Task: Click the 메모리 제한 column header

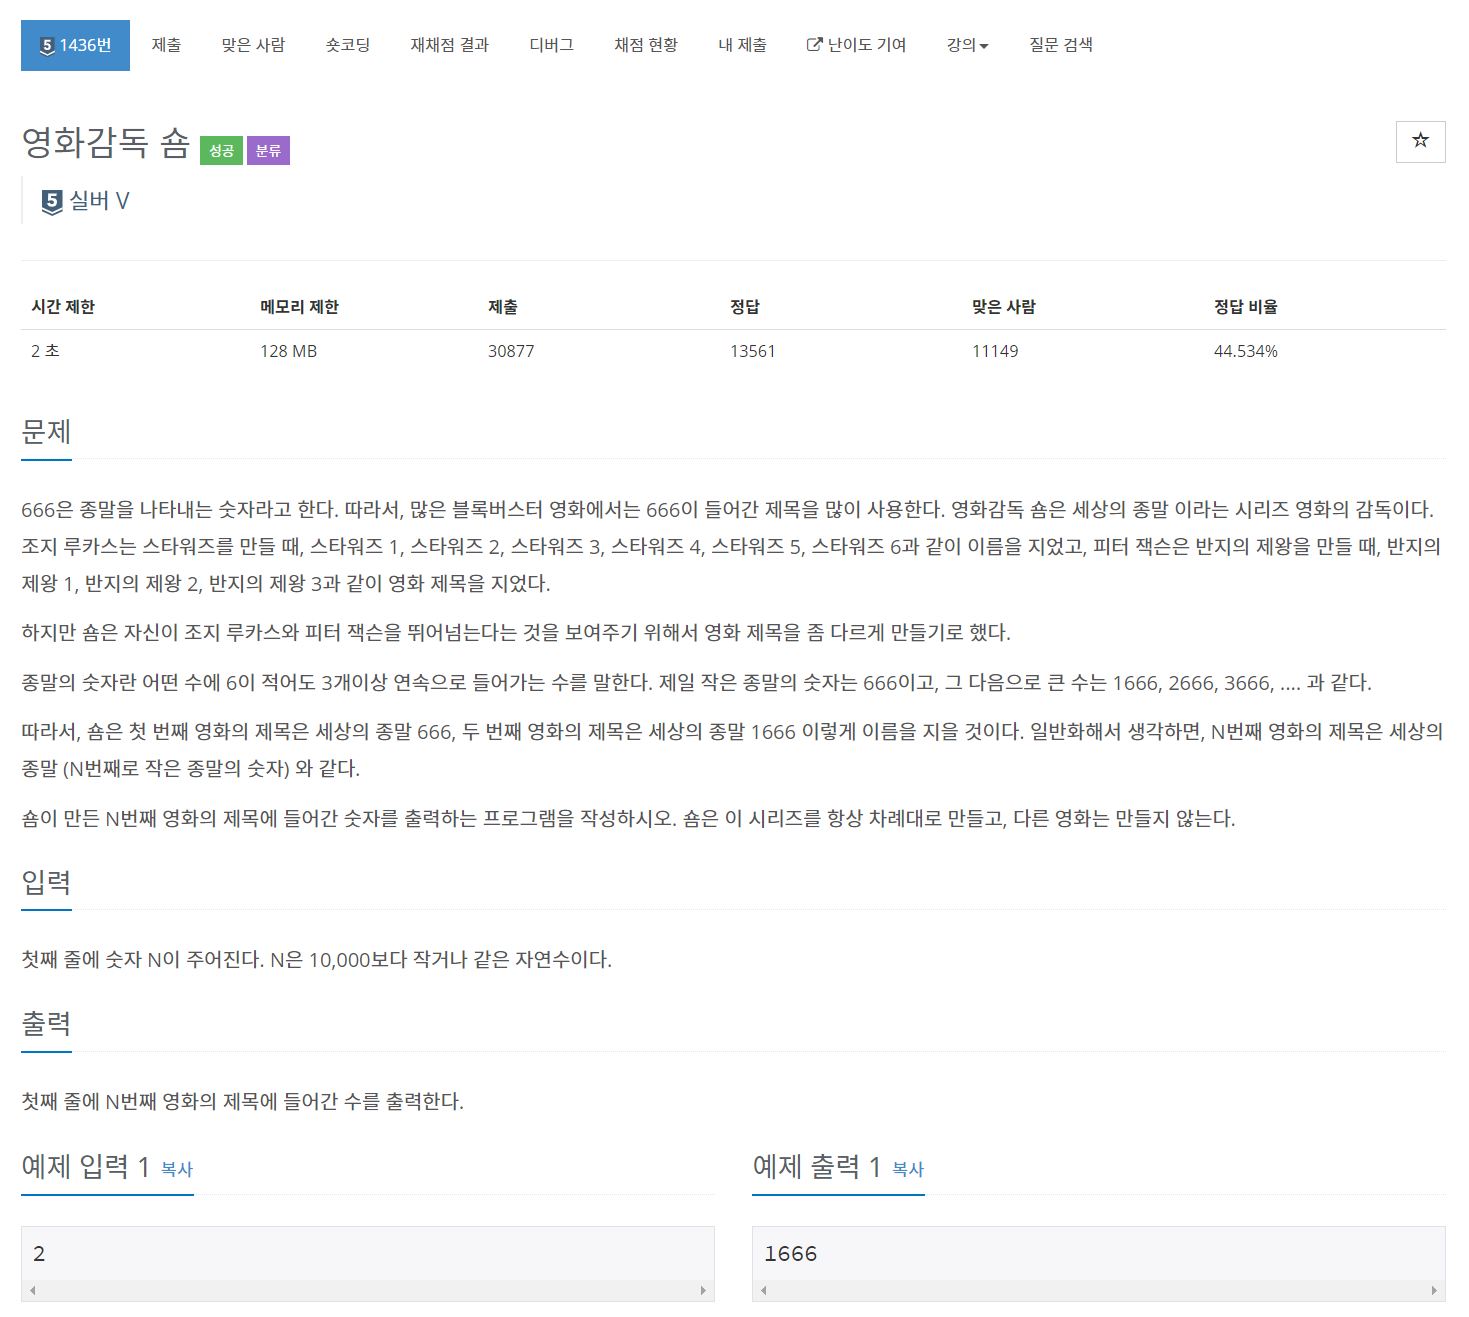Action: [x=300, y=307]
